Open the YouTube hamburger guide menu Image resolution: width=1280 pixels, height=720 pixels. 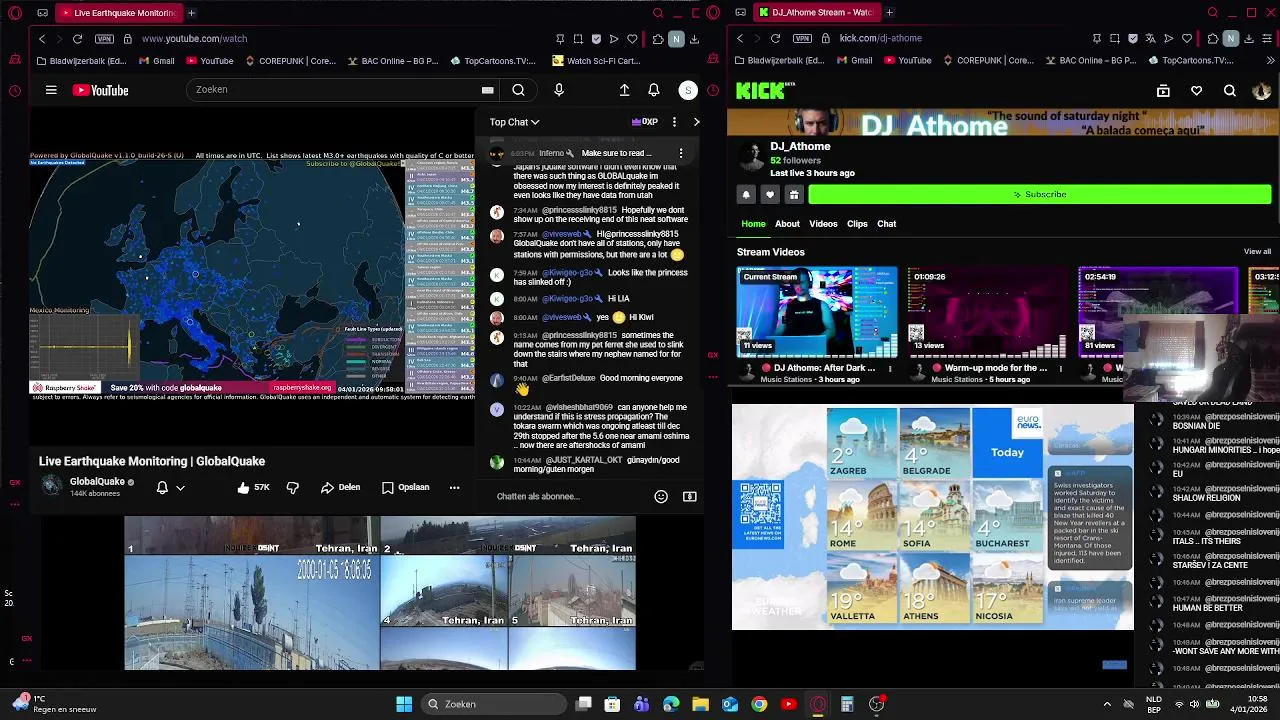point(51,90)
